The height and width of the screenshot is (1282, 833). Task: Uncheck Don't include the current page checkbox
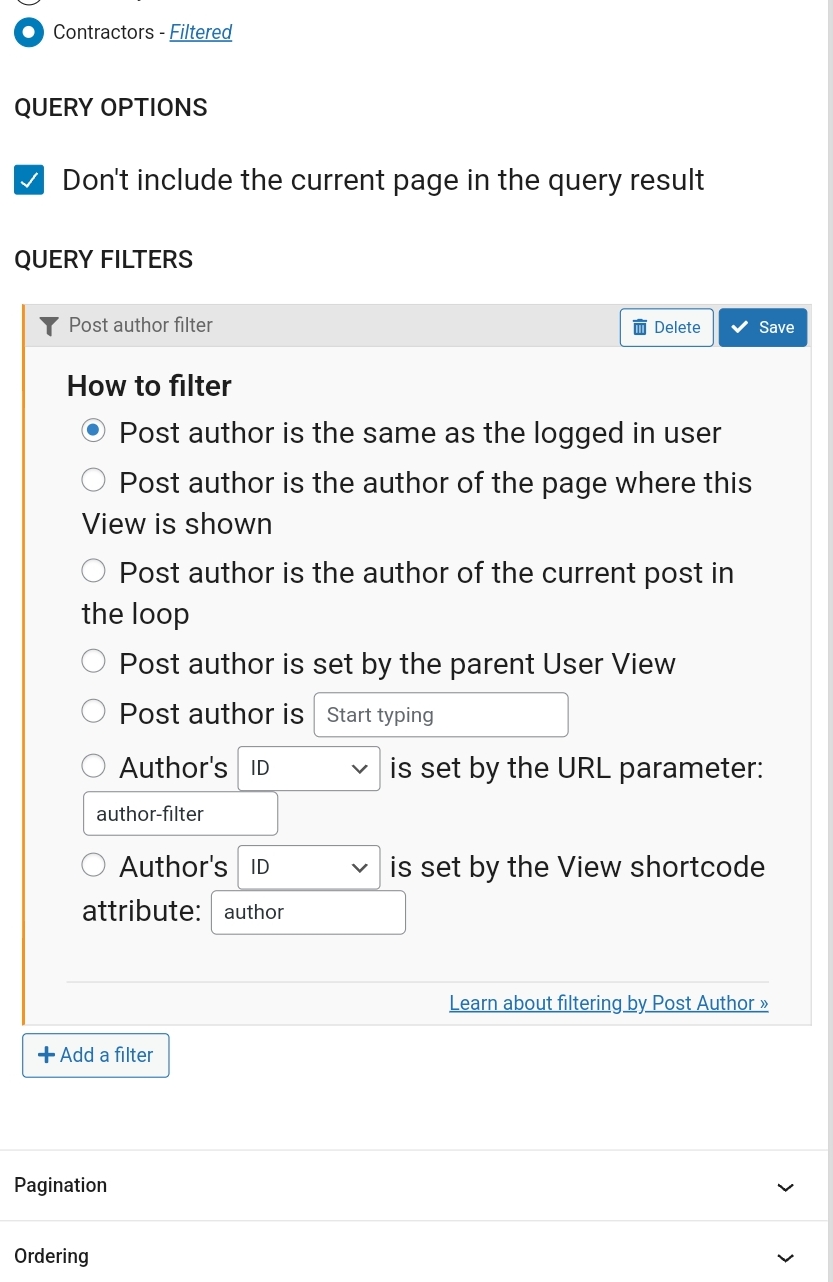click(29, 181)
